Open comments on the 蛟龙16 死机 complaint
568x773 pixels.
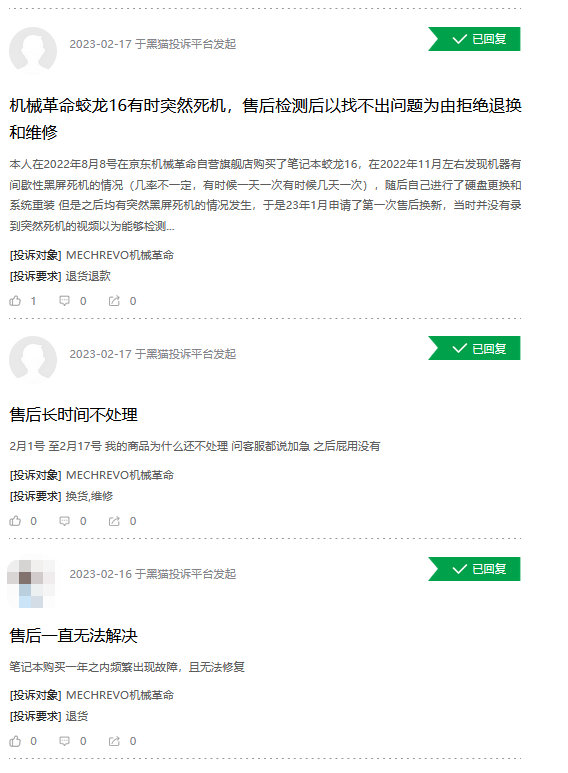tap(65, 301)
